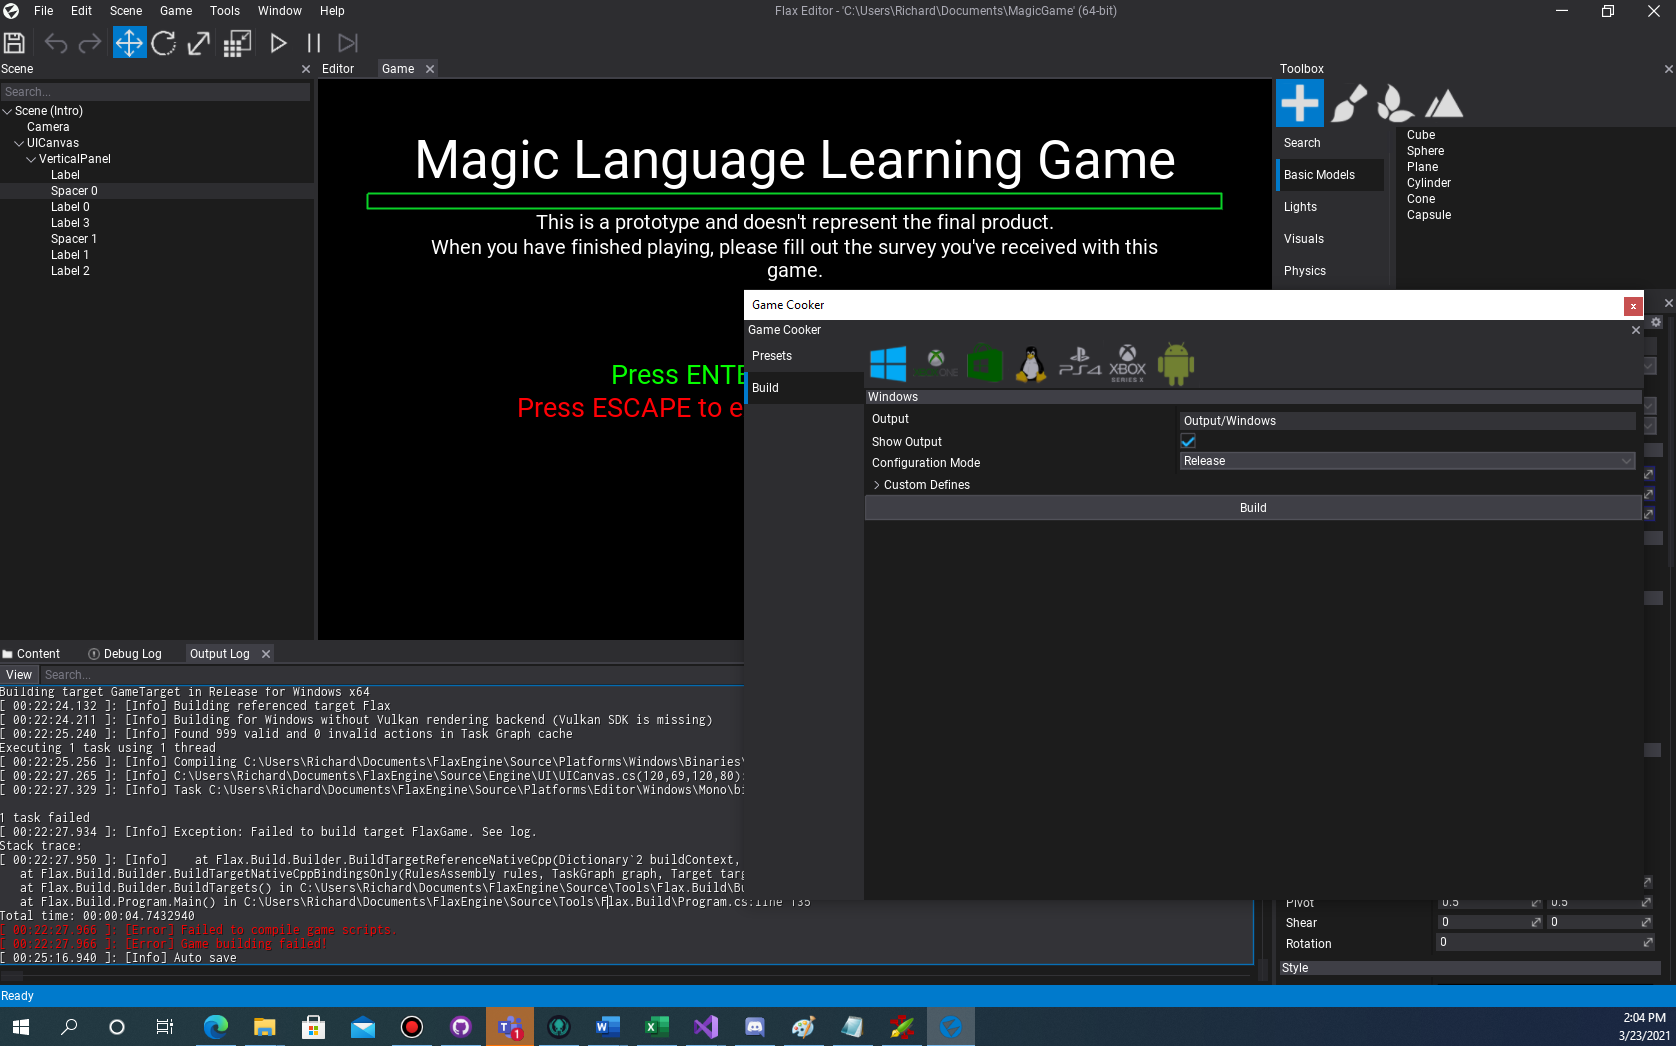Image resolution: width=1676 pixels, height=1046 pixels.
Task: Open the Configuration Mode dropdown showing Release
Action: point(1405,461)
